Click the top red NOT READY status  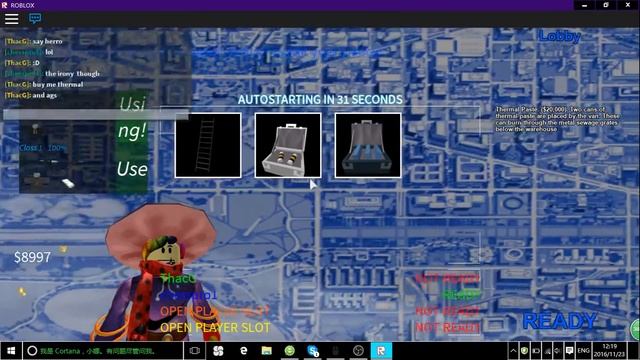coord(447,279)
